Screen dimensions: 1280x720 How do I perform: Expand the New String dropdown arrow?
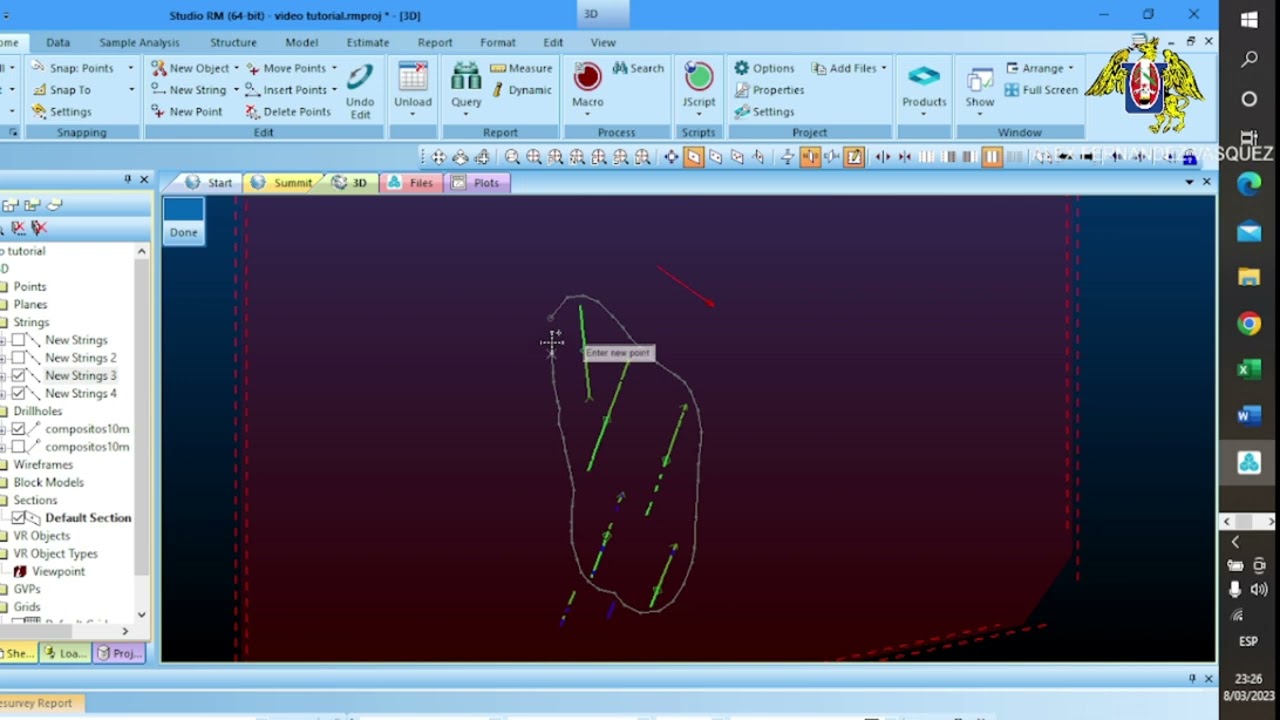tap(236, 90)
